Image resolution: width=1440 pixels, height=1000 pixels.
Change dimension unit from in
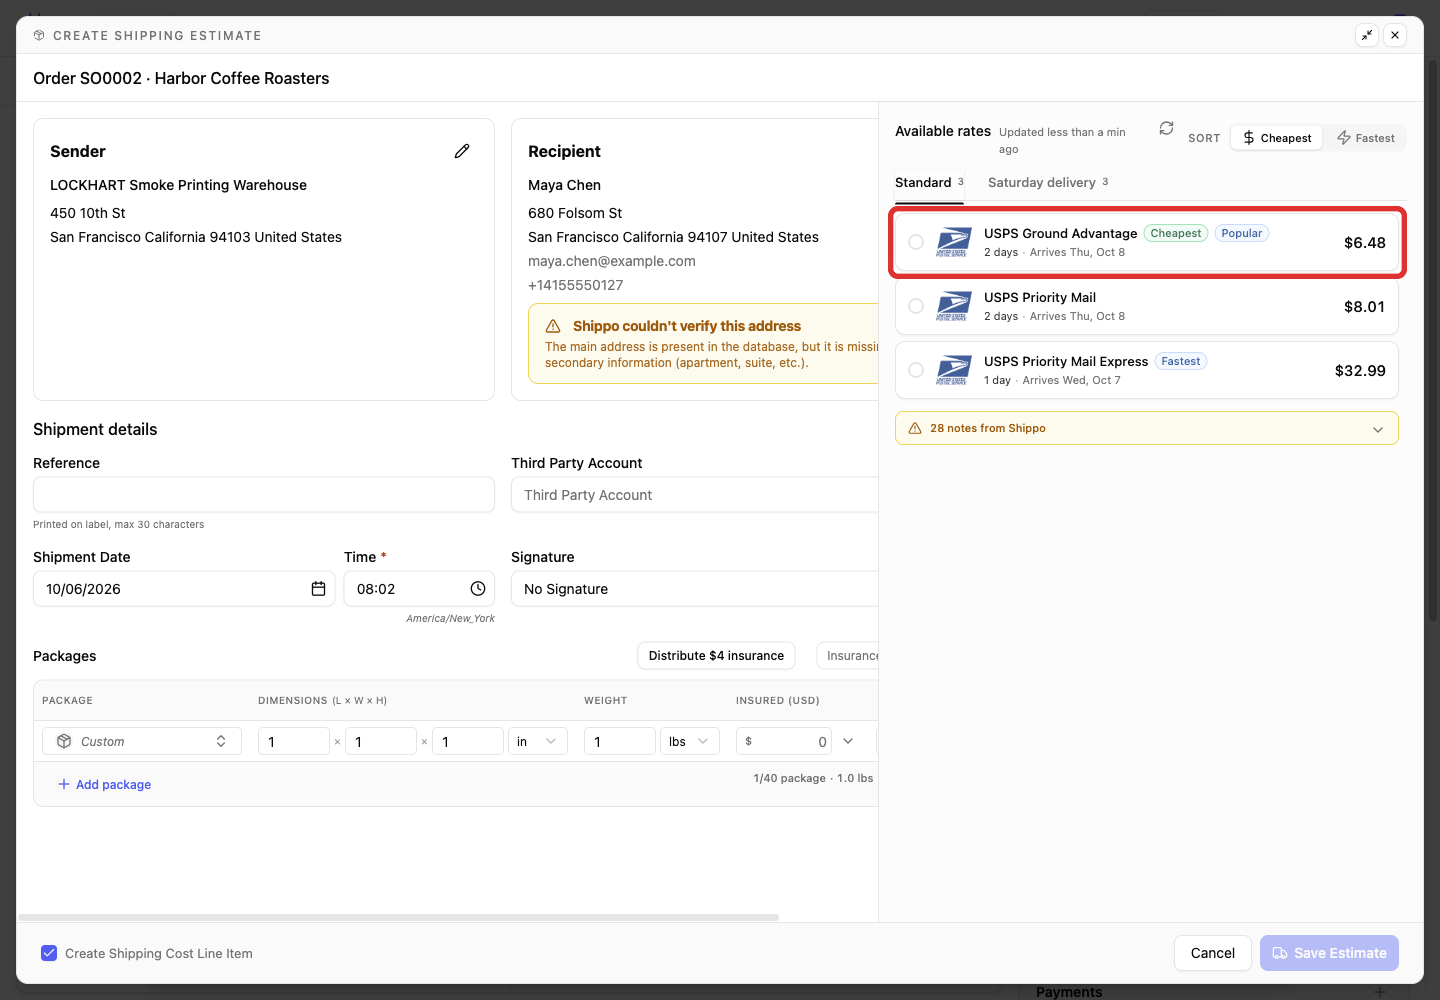[538, 741]
